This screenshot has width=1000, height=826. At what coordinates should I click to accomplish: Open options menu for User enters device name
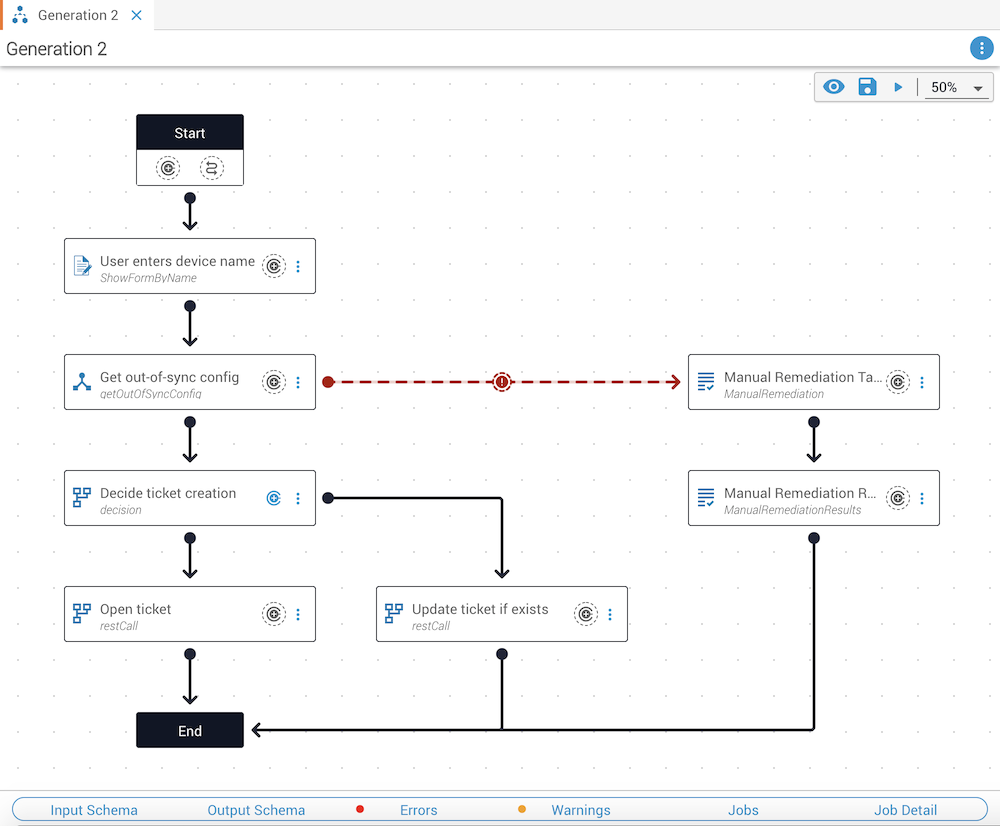tap(298, 267)
